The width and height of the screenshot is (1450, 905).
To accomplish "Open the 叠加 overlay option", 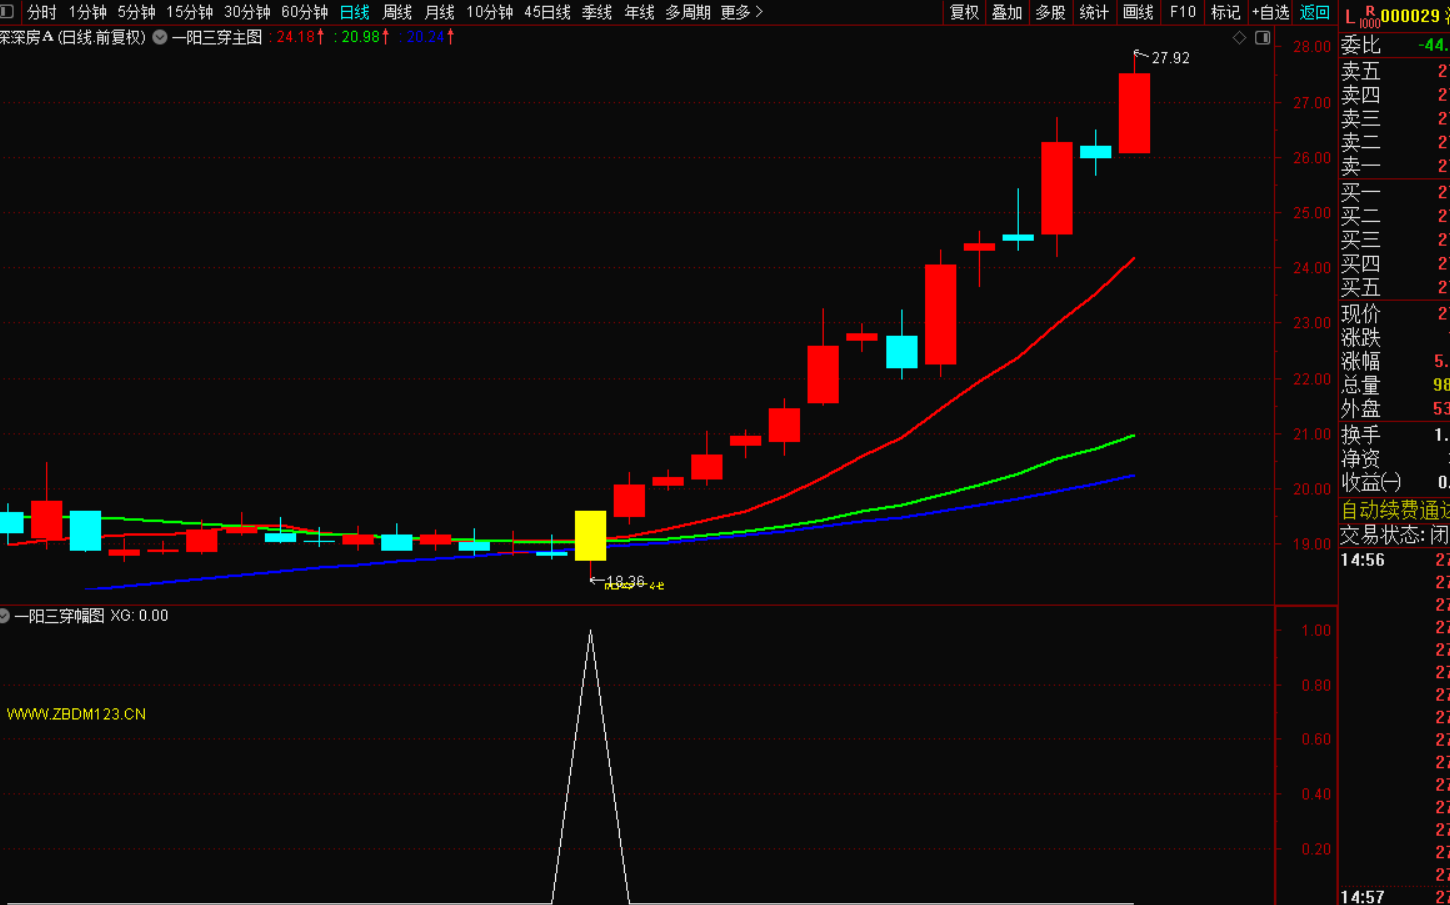I will (x=1007, y=12).
